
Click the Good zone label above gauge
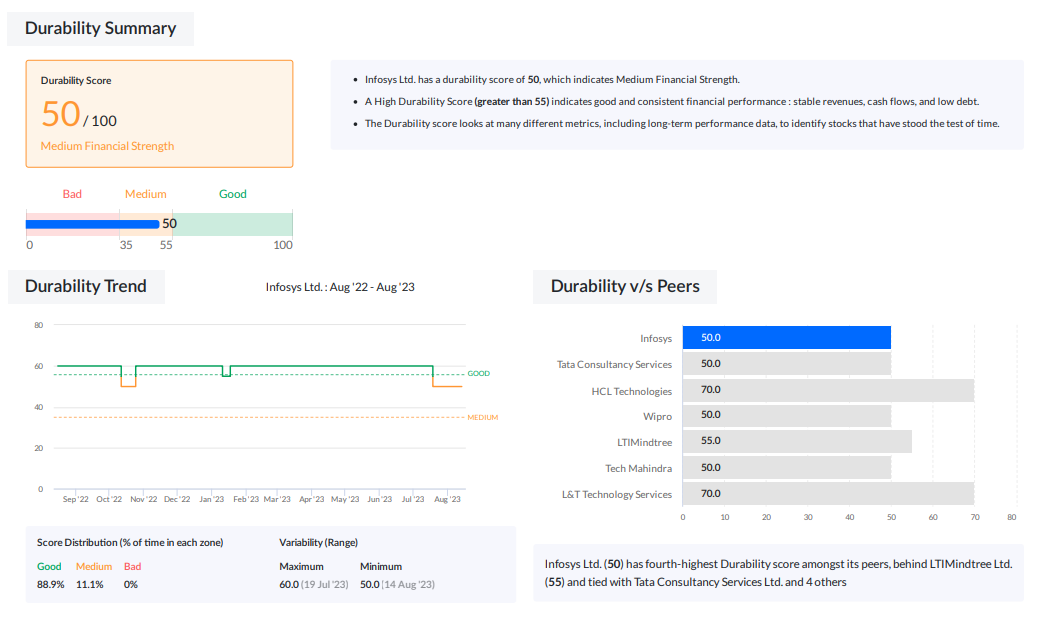[233, 194]
